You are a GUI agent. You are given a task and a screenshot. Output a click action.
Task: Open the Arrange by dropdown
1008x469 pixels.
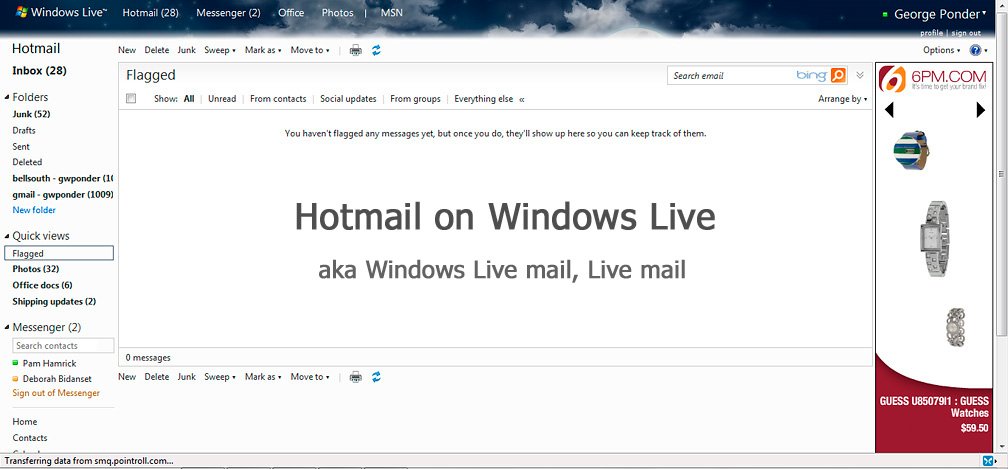click(842, 99)
